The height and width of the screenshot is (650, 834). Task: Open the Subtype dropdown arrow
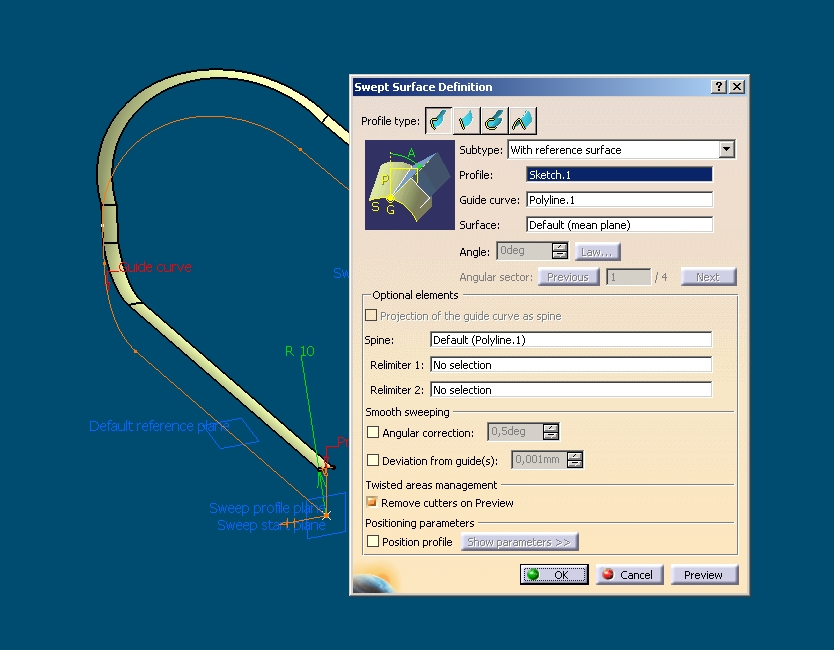pyautogui.click(x=727, y=149)
